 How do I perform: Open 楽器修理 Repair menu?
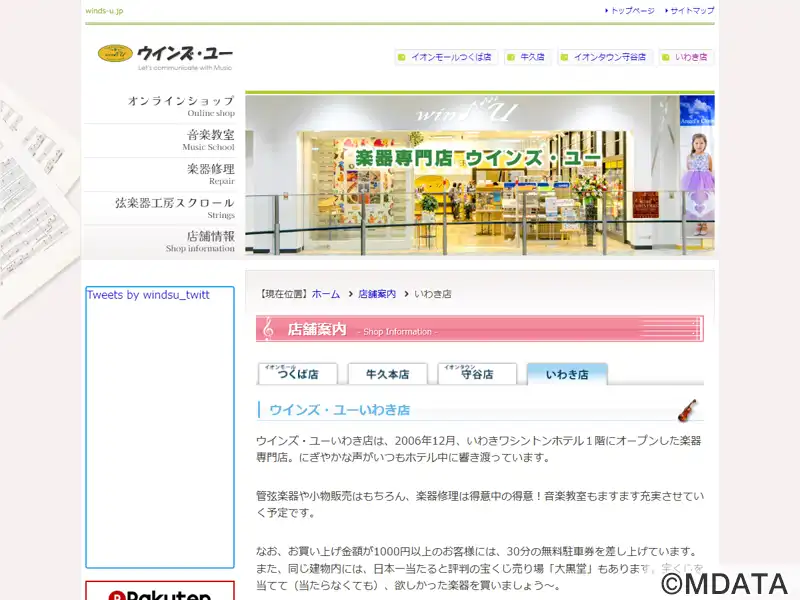coord(161,174)
